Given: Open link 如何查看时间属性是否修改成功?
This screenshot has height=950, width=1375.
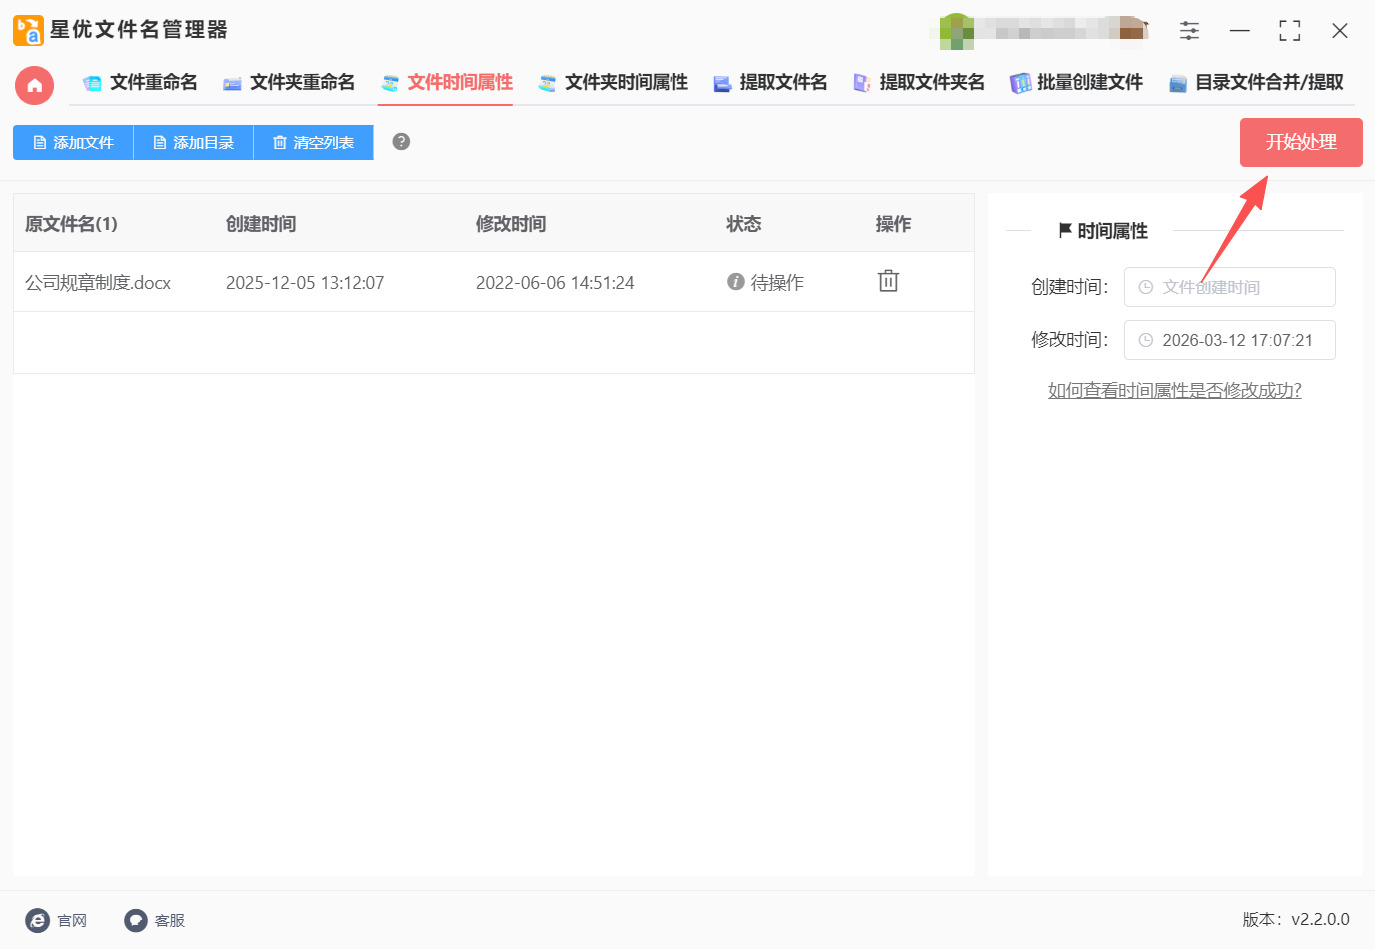Looking at the screenshot, I should click(1174, 390).
